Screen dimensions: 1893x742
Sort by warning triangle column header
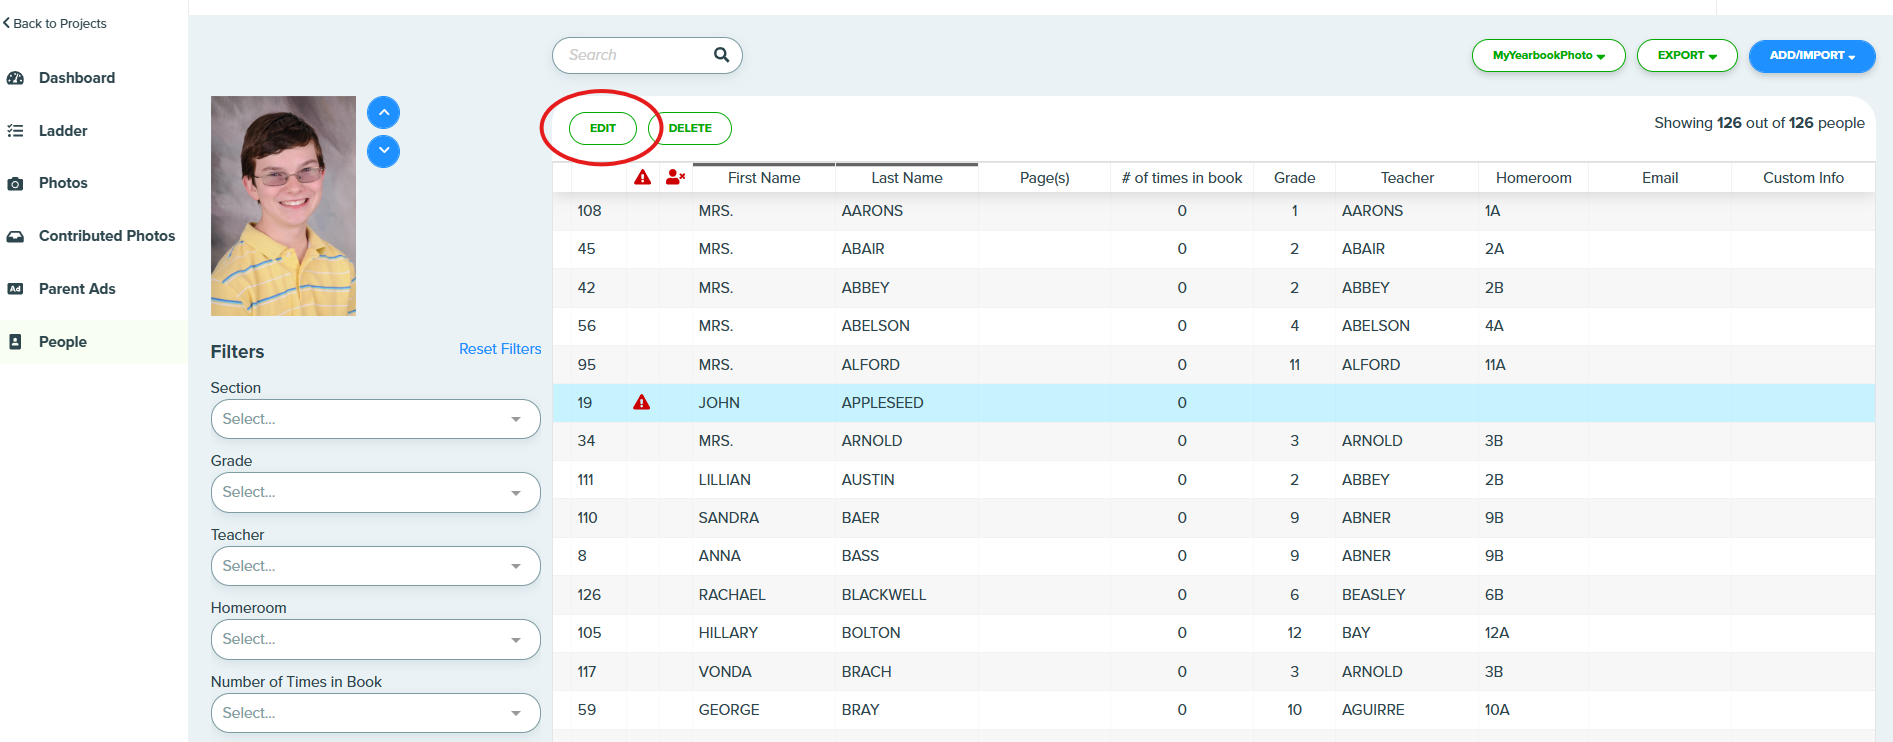tap(642, 178)
